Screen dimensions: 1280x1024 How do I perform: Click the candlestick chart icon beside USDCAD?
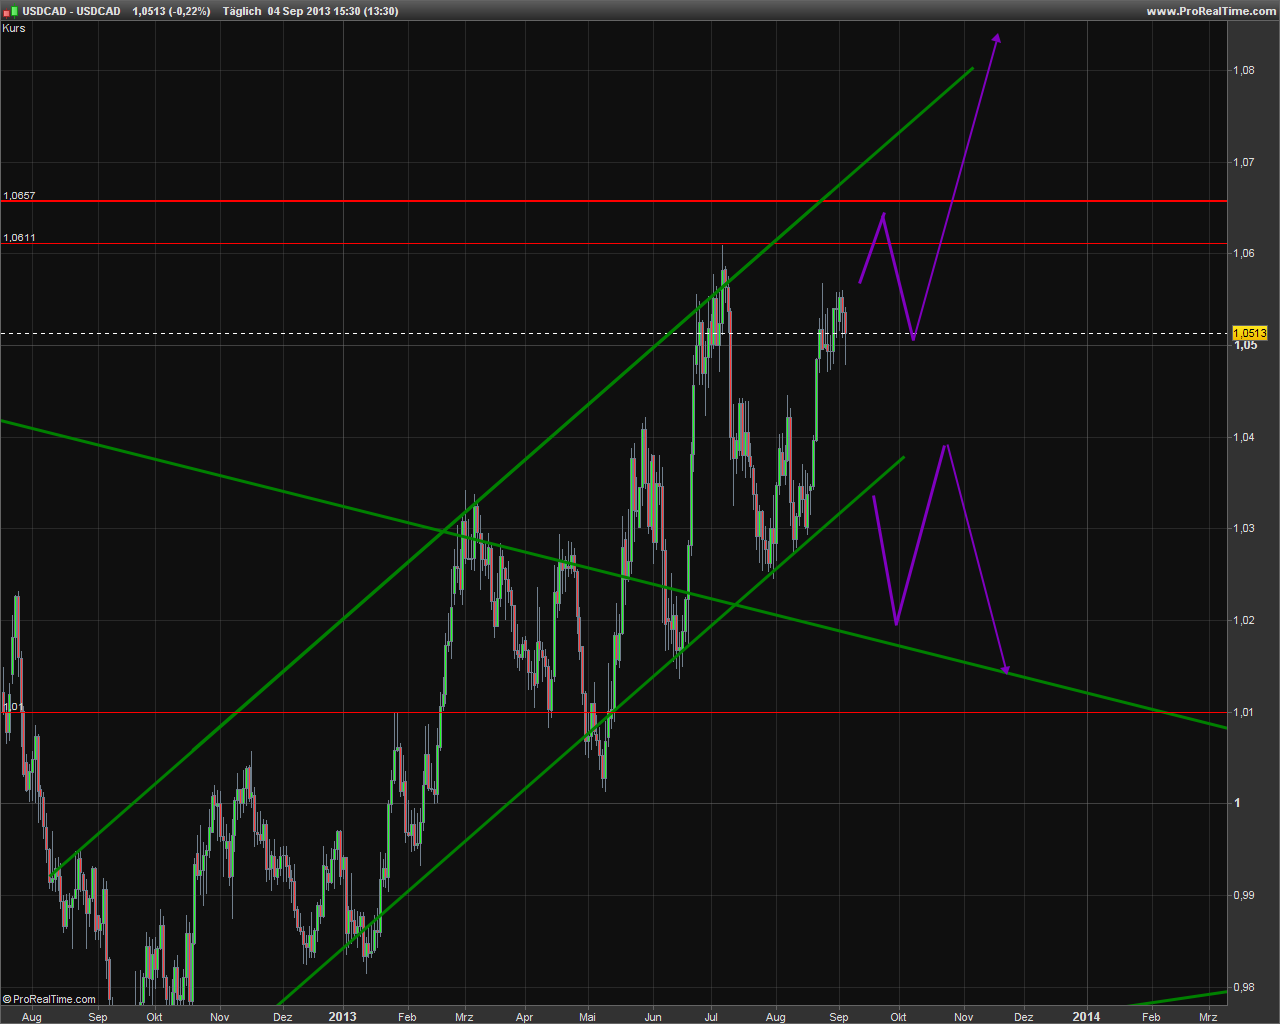coord(8,11)
